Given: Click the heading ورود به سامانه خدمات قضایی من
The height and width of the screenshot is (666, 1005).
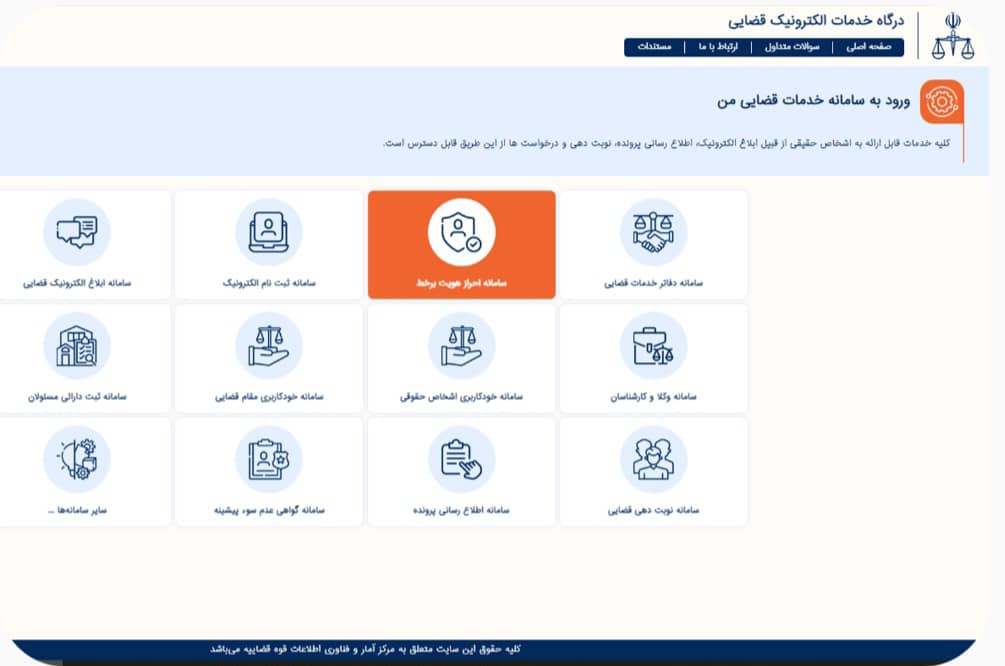Looking at the screenshot, I should coord(813,101).
